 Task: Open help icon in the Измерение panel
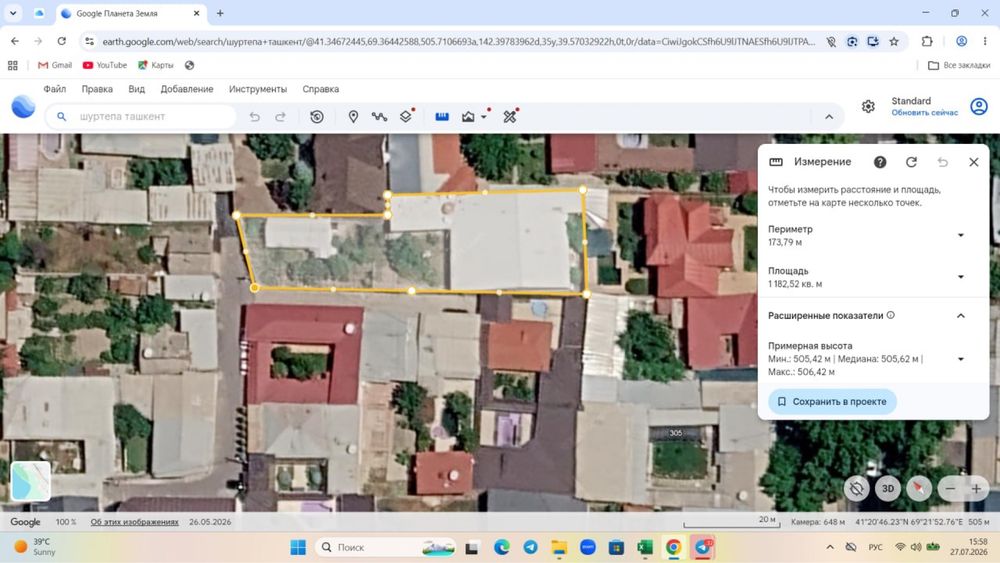(x=880, y=162)
